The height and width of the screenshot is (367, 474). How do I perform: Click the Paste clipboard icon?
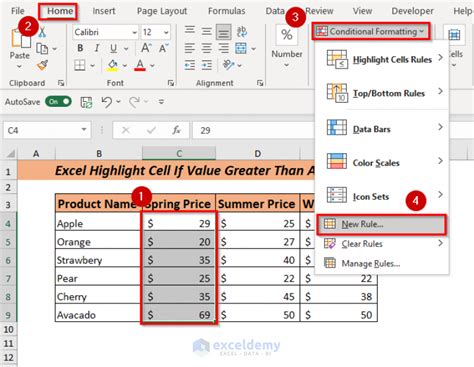pyautogui.click(x=21, y=38)
